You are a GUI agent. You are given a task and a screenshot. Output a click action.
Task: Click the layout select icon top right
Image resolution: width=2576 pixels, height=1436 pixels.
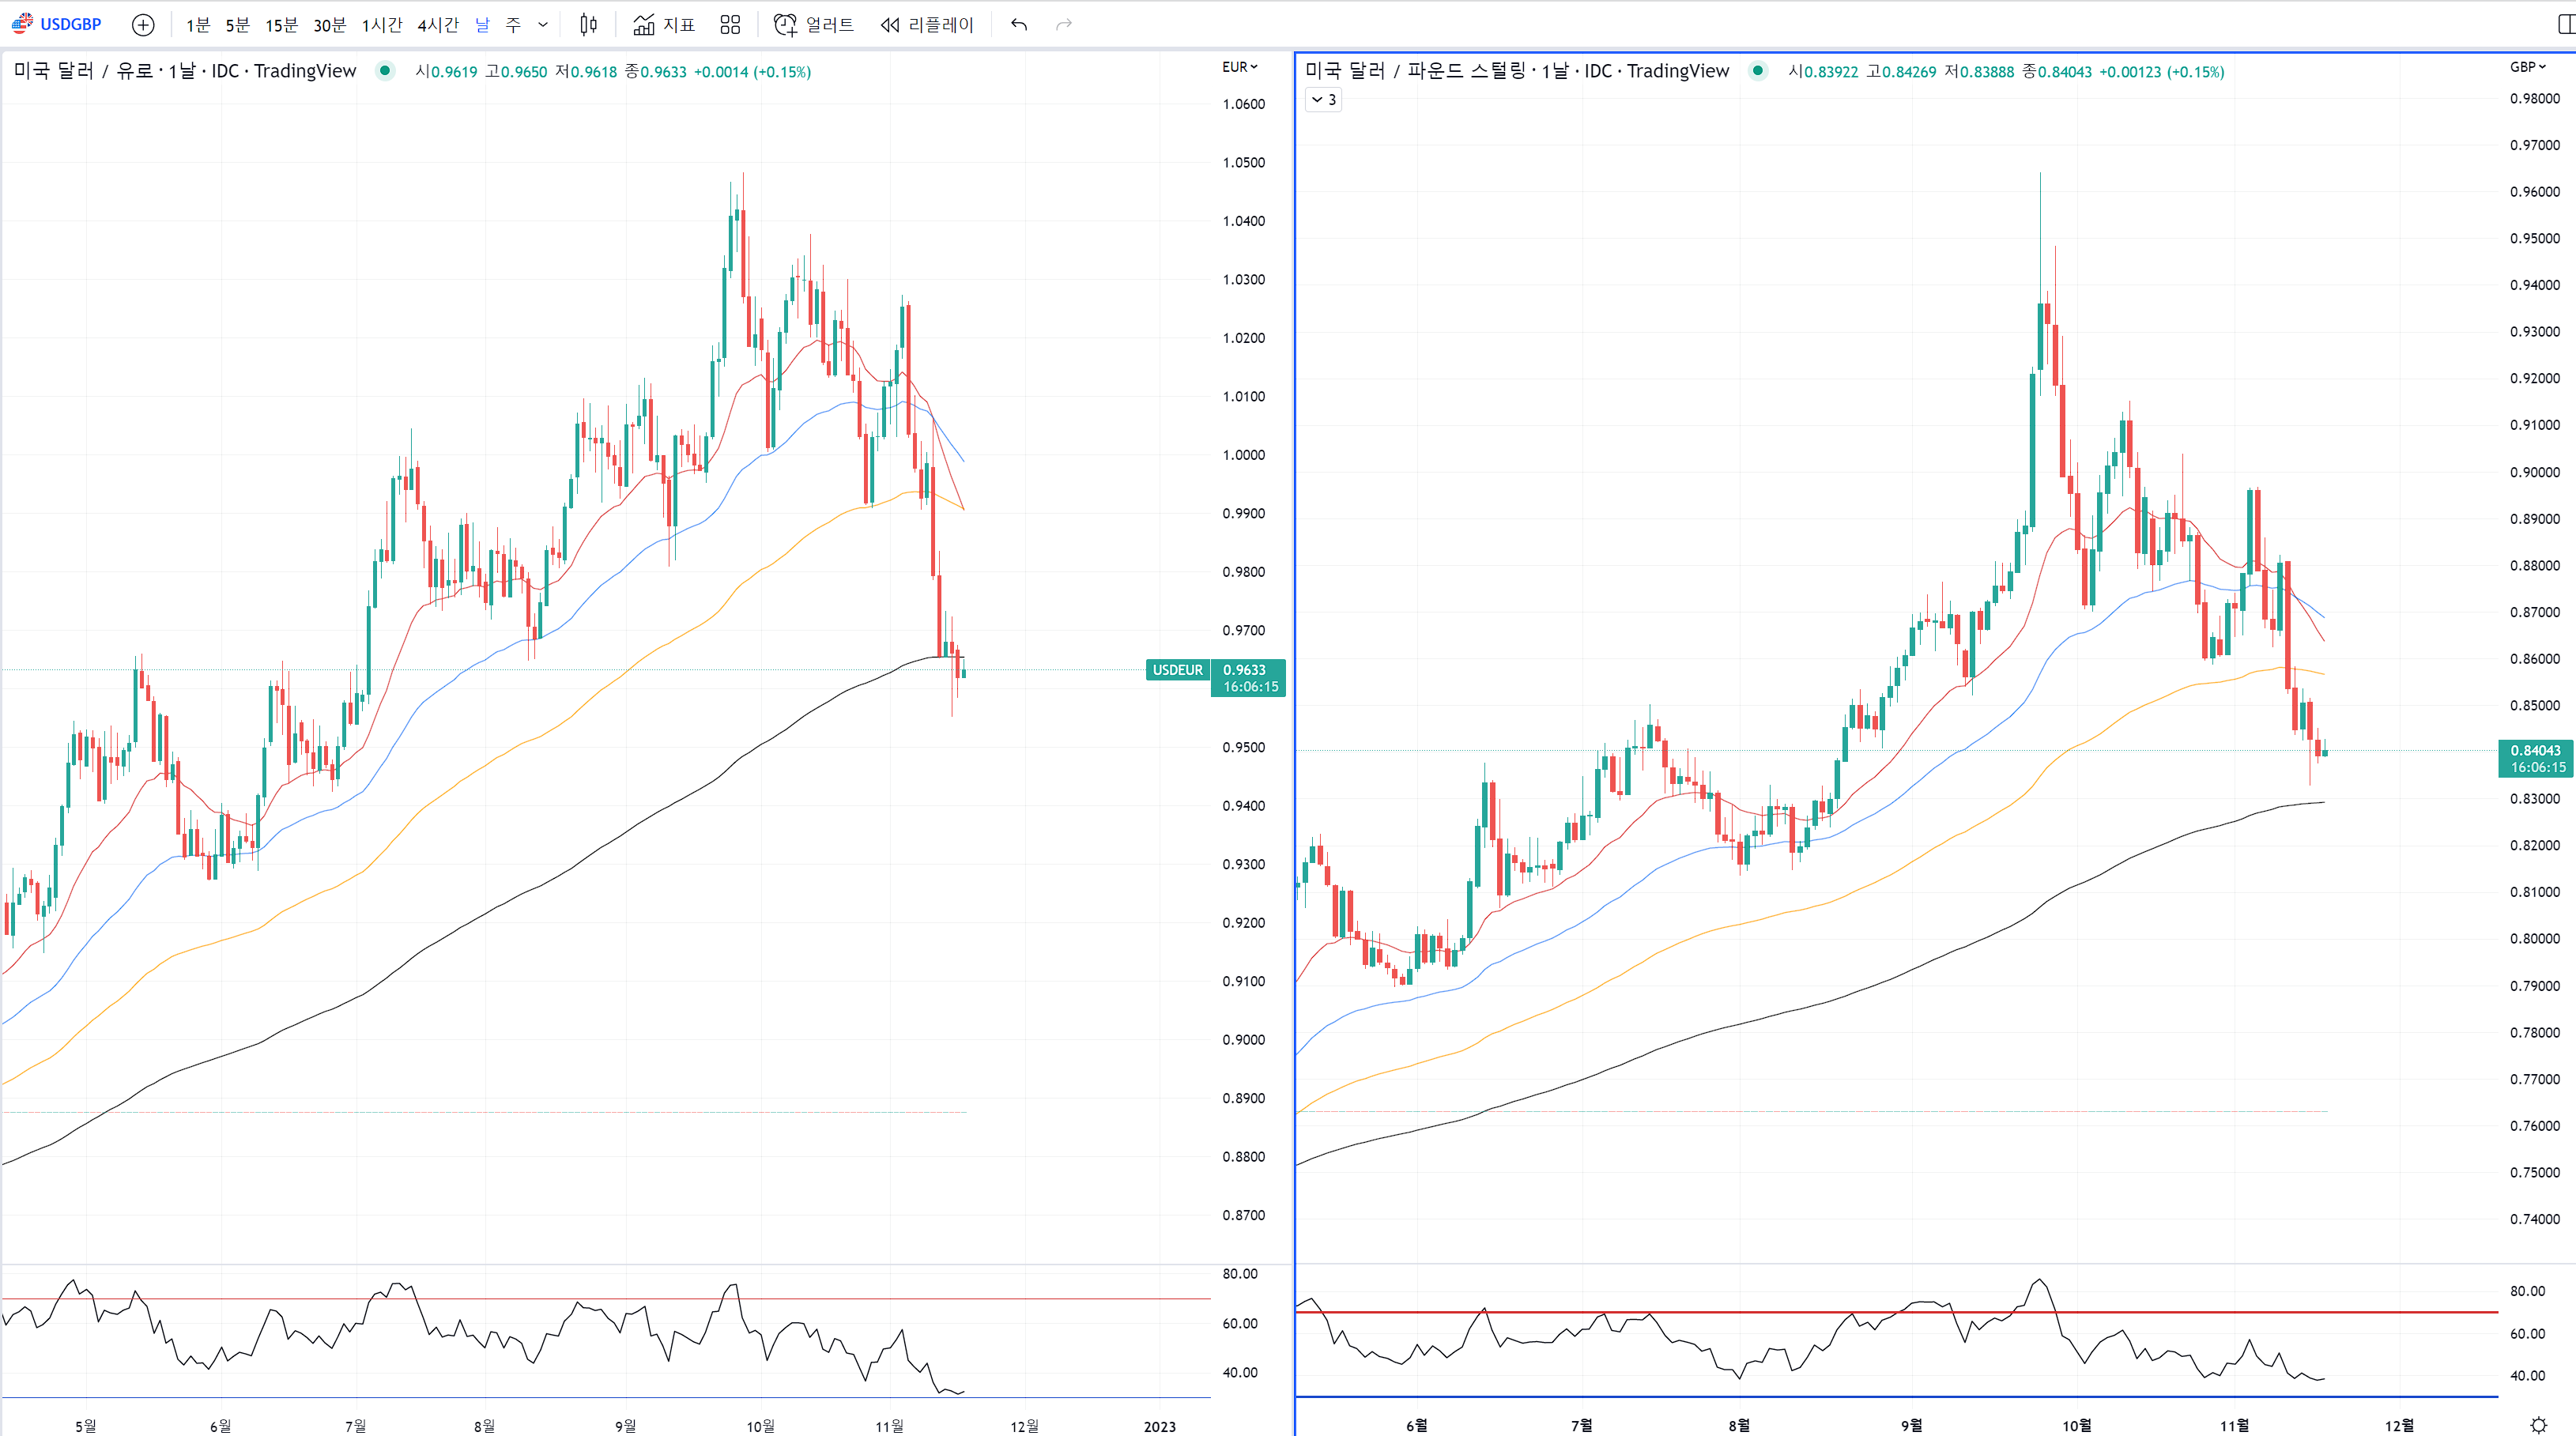pos(2565,25)
